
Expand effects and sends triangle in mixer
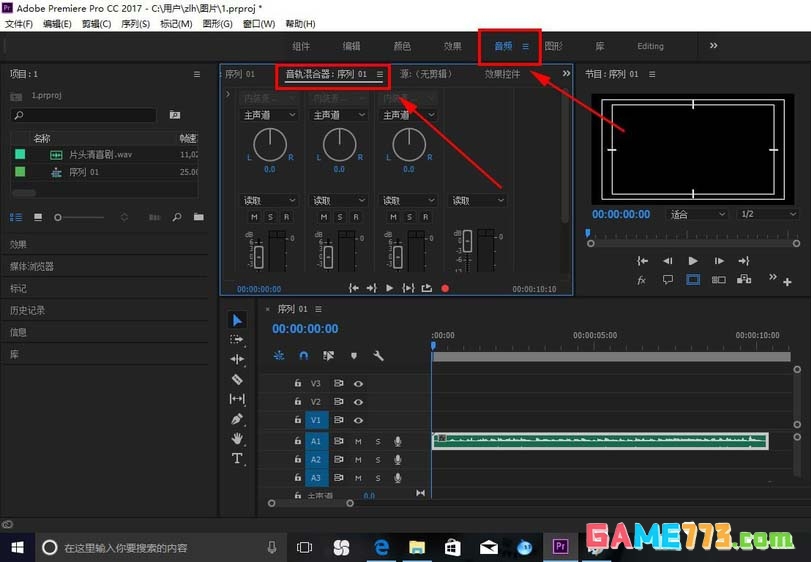(x=228, y=94)
